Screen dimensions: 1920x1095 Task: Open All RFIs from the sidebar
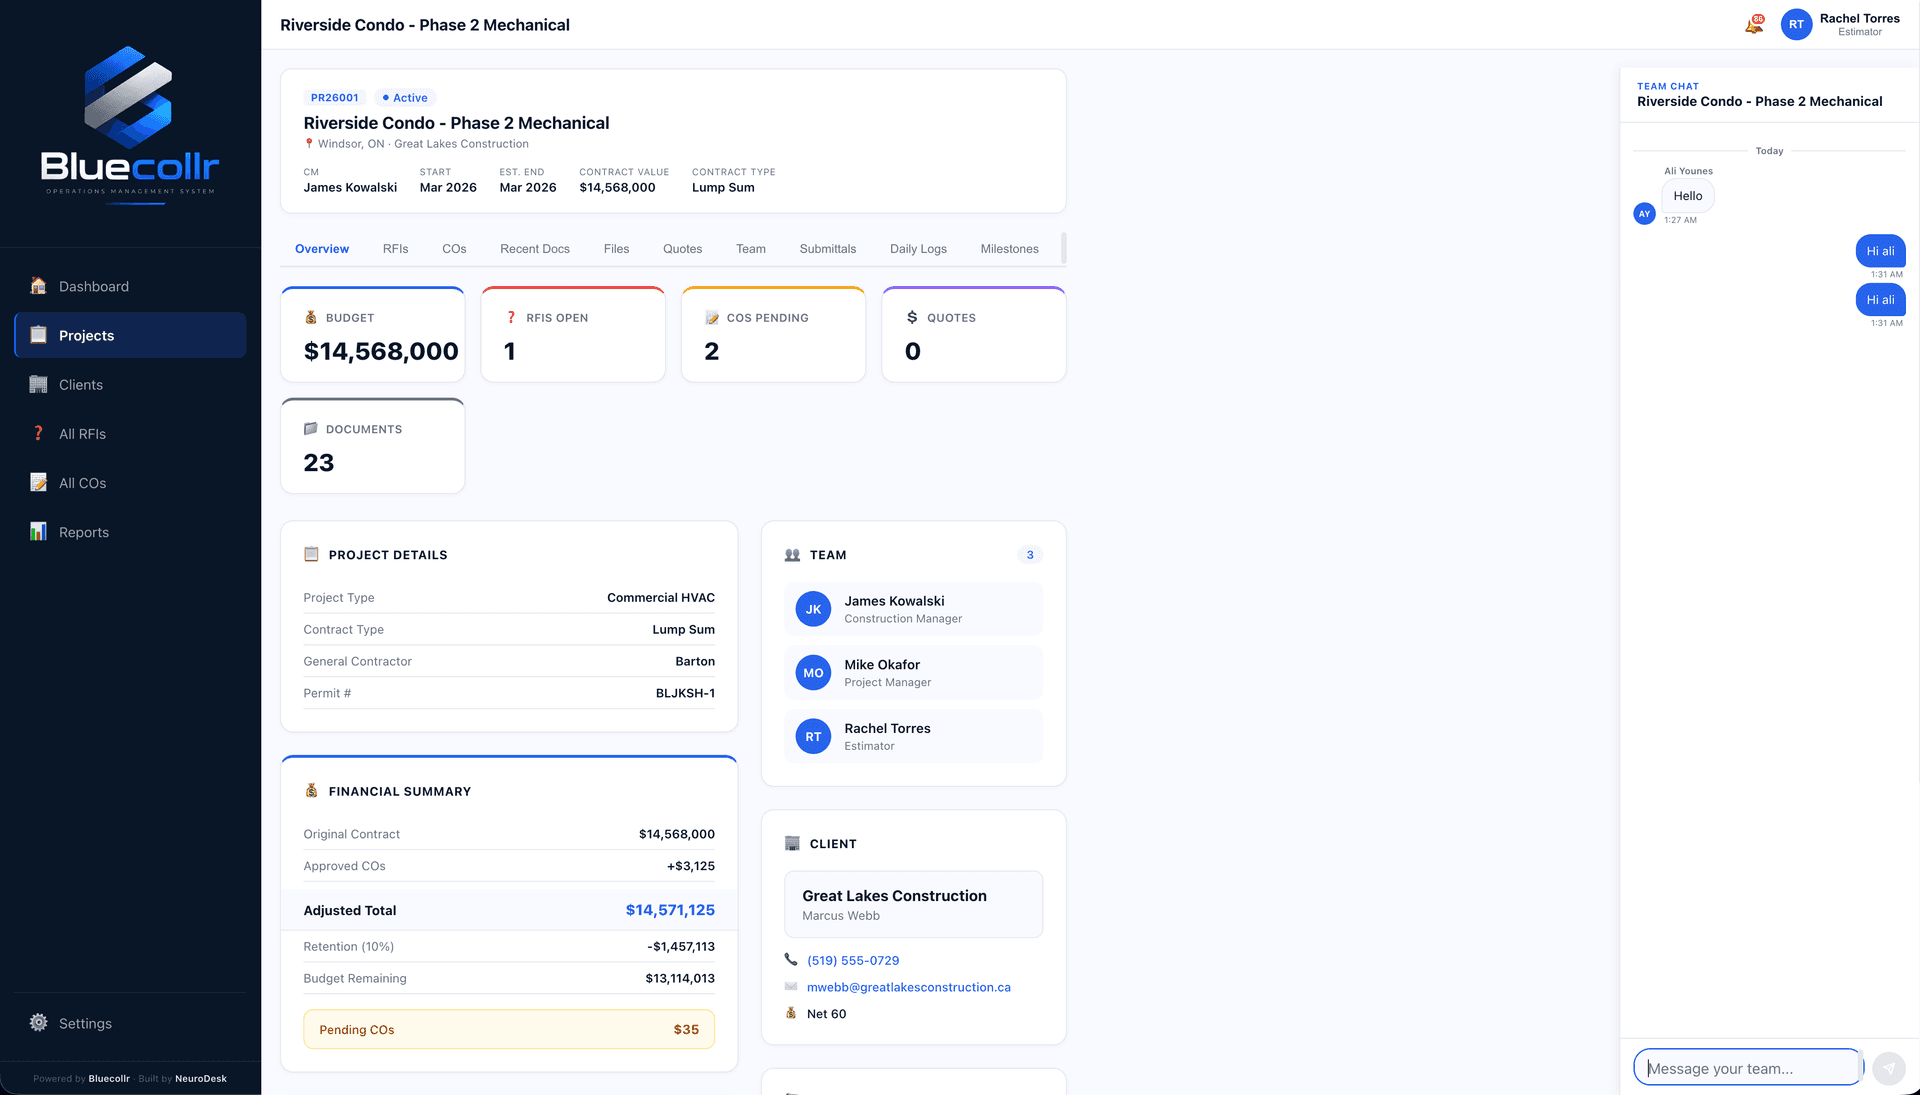coord(82,433)
